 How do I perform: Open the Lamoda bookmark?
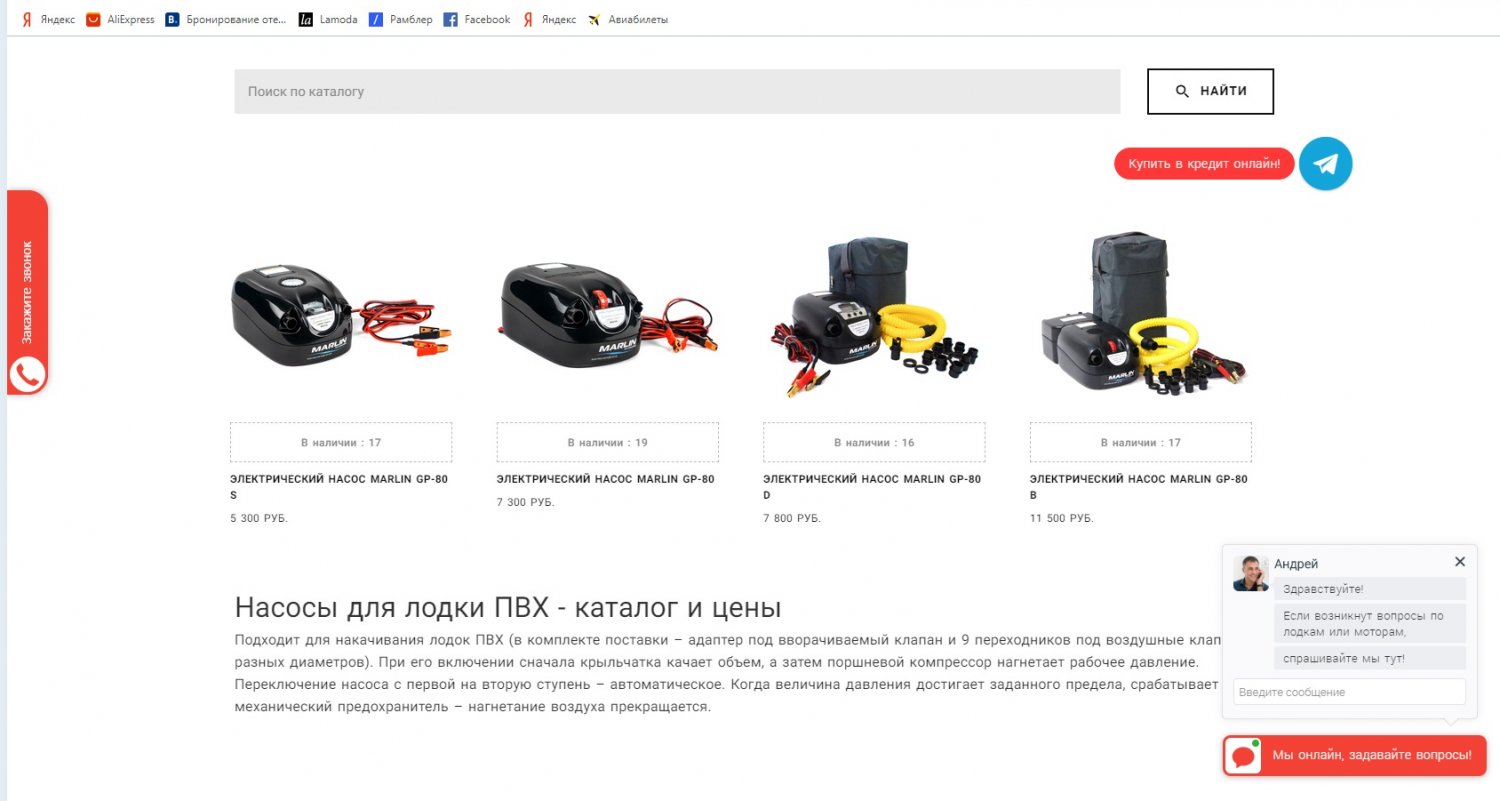point(328,19)
